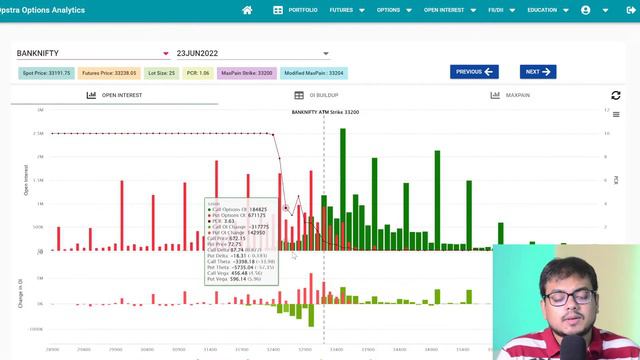The image size is (640, 360).
Task: Open the OPEN INTEREST menu
Action: click(x=444, y=10)
